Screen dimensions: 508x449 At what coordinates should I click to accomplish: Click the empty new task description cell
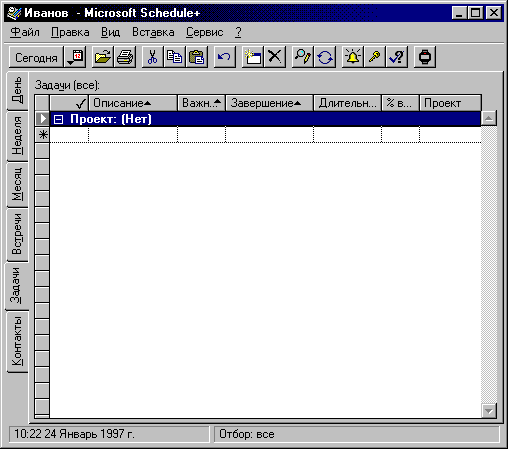coord(133,135)
